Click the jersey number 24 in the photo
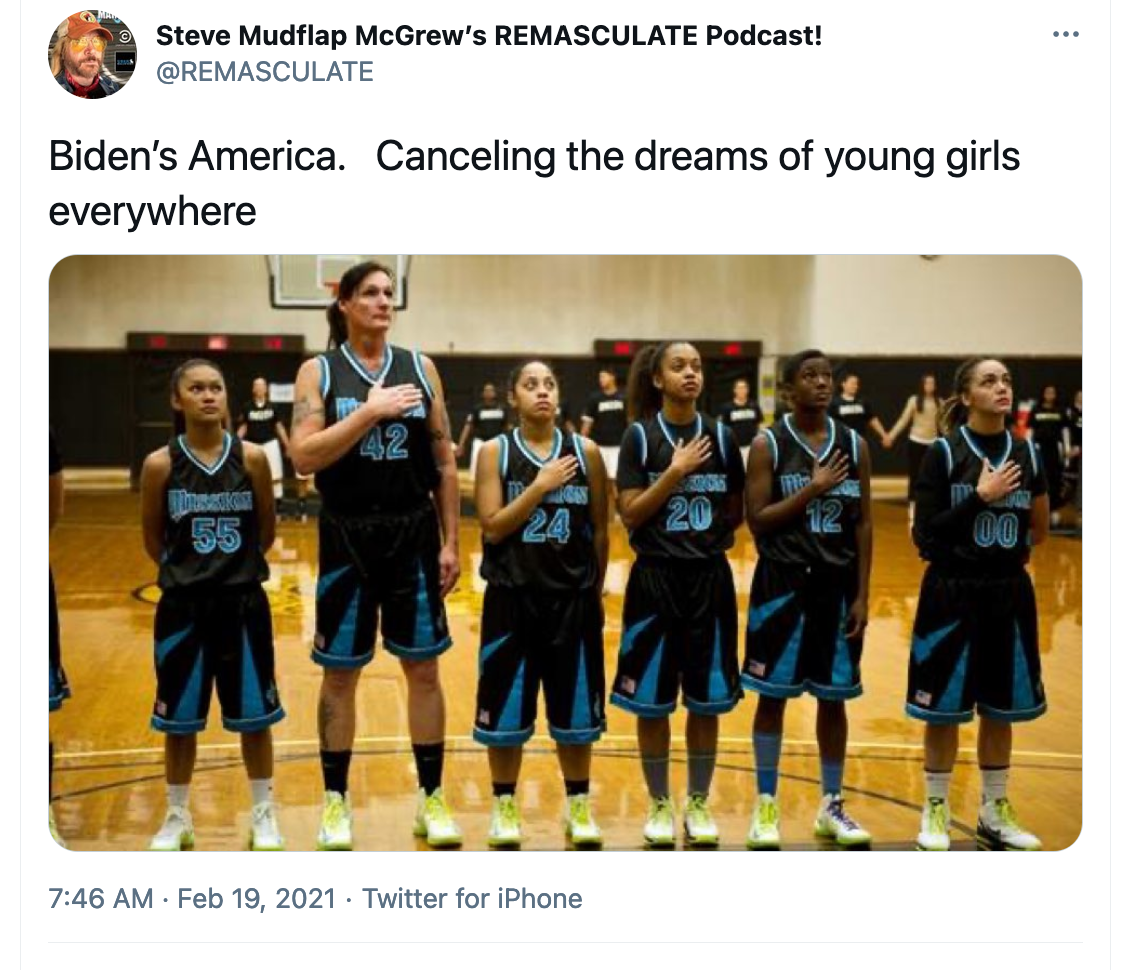 (x=546, y=525)
